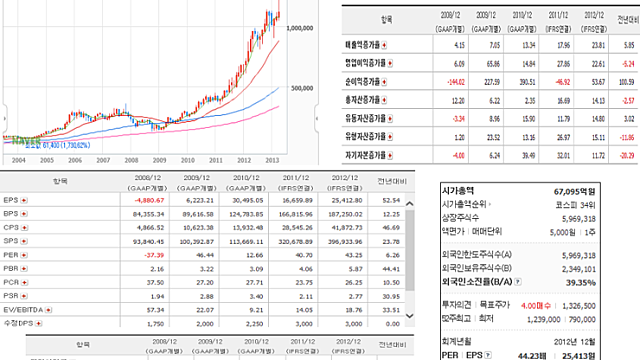Screen dimensions: 640x360
Task: Expand the 유형자산증가율 row
Action: pyautogui.click(x=390, y=137)
